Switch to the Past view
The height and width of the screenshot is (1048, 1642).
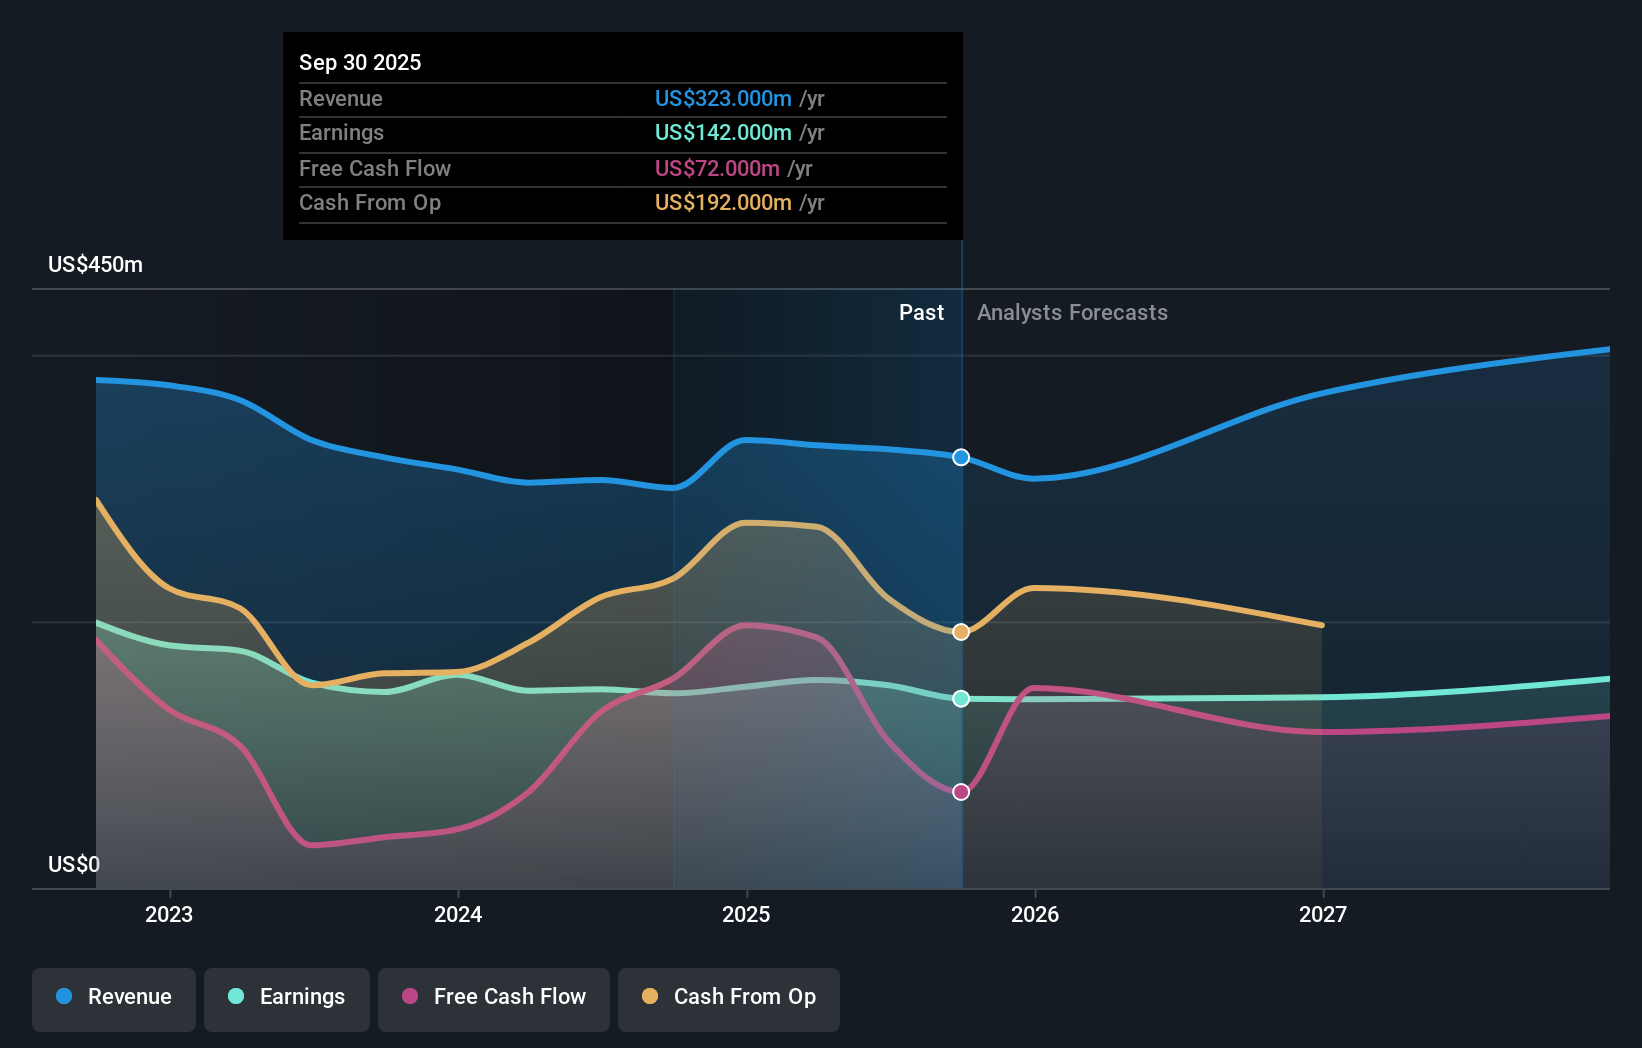pyautogui.click(x=921, y=312)
